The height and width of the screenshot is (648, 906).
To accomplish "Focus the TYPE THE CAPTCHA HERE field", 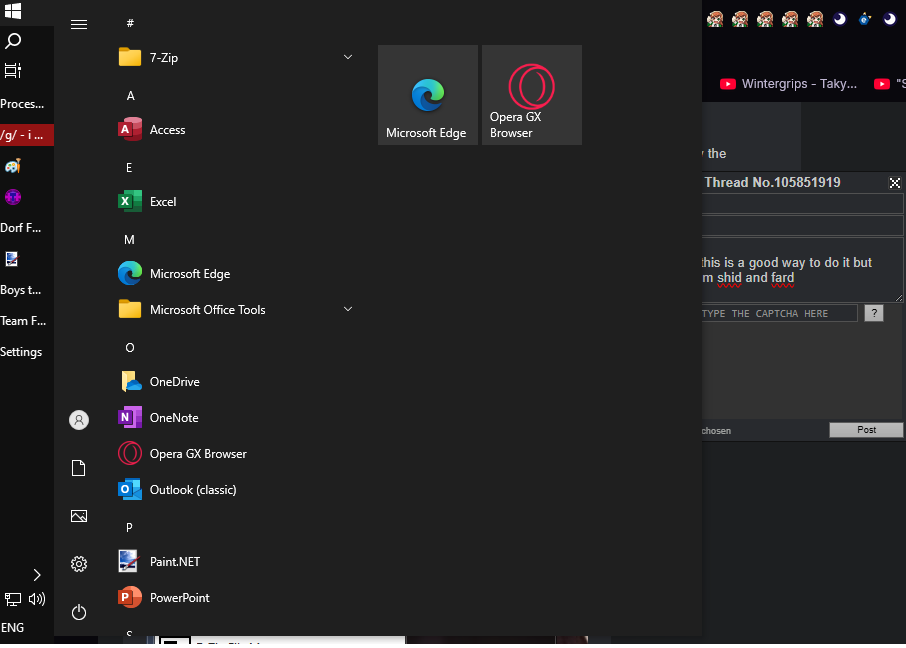I will (779, 313).
